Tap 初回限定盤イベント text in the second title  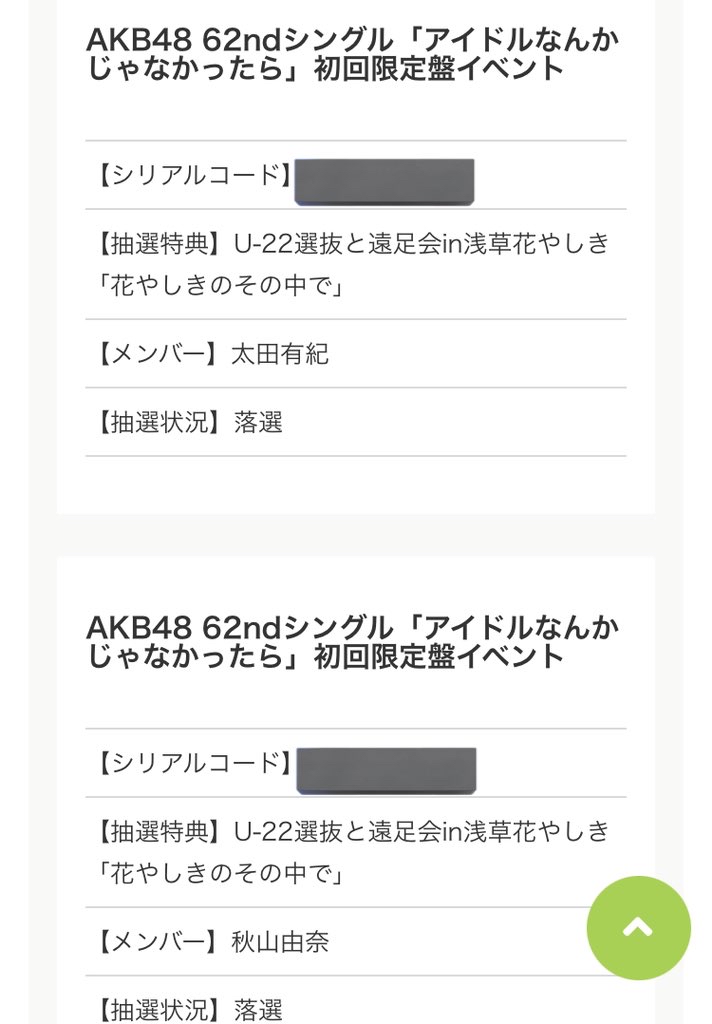[438, 657]
